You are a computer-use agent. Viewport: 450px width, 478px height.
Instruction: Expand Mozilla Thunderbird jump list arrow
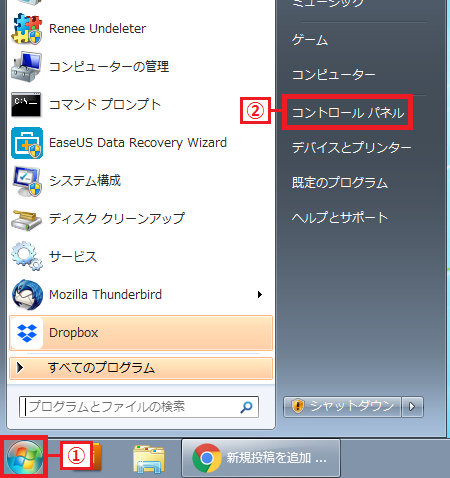click(x=260, y=294)
